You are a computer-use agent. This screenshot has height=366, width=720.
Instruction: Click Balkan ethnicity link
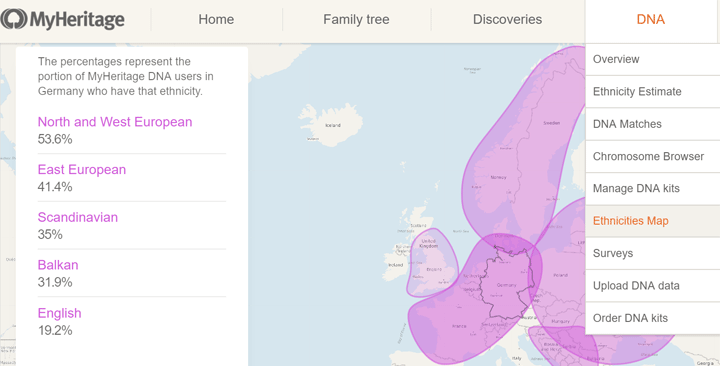(58, 265)
